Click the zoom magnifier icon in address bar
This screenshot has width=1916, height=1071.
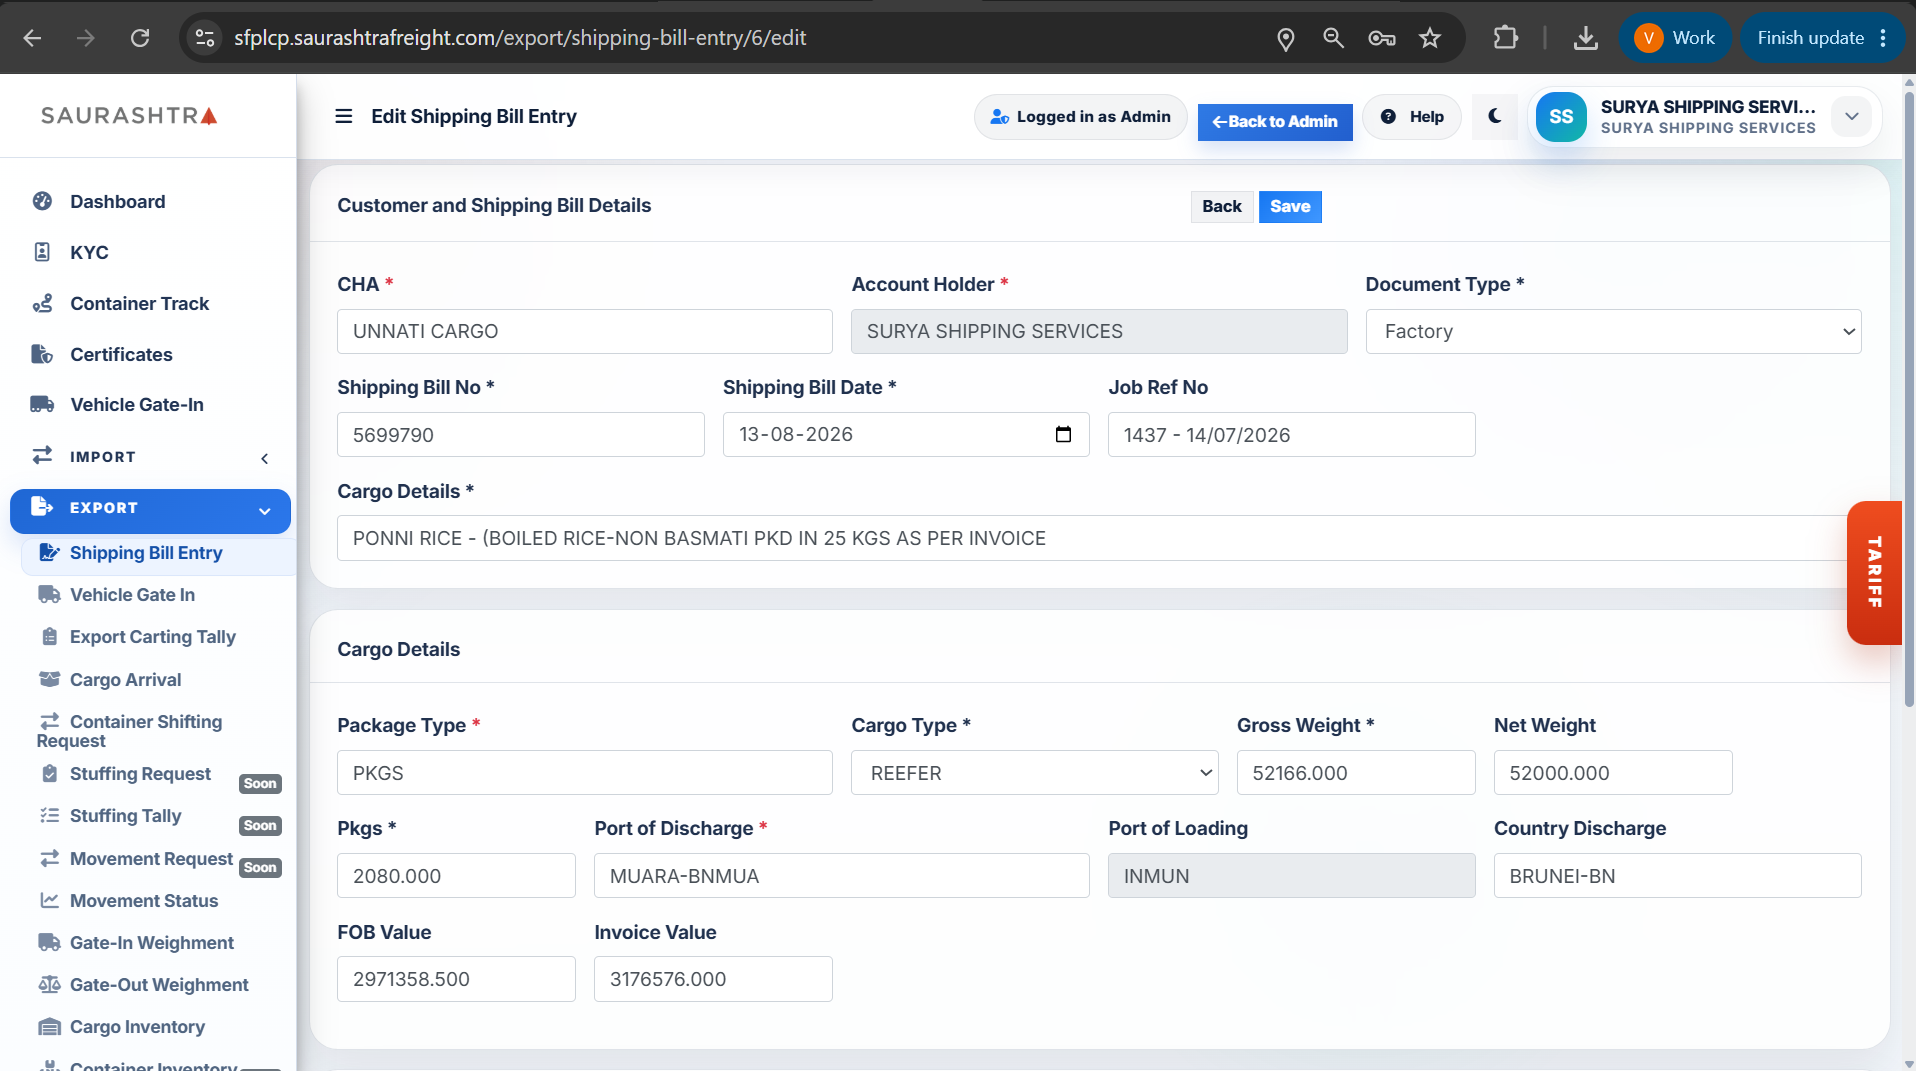[1333, 38]
